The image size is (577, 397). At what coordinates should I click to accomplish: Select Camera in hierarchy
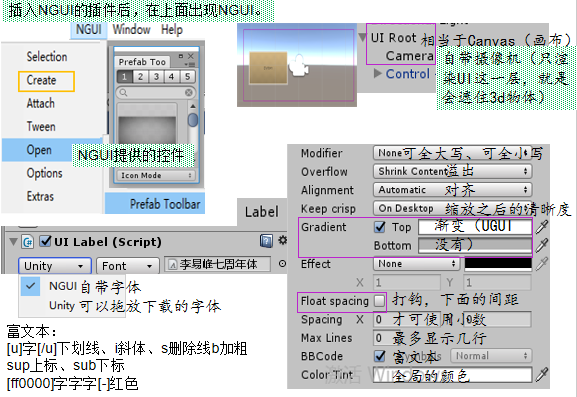[x=409, y=56]
